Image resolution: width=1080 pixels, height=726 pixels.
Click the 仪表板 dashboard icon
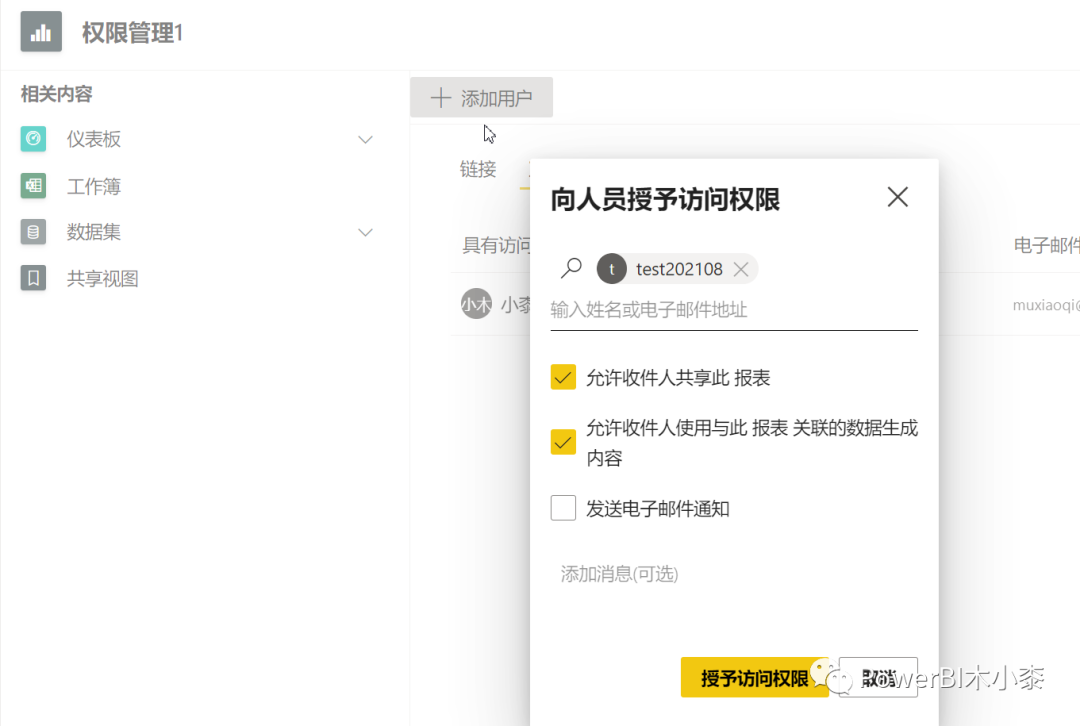tap(33, 138)
